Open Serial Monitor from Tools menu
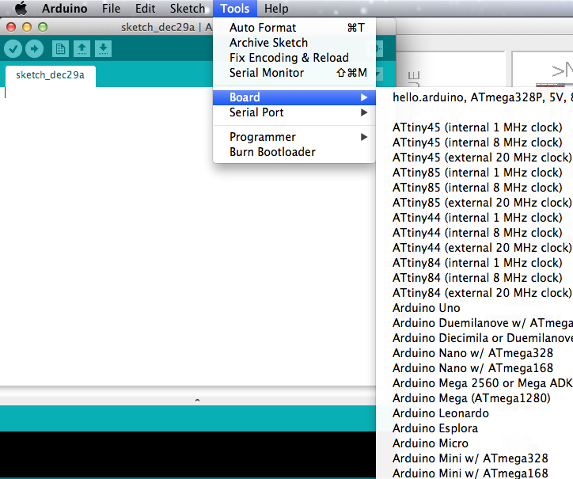573x479 pixels. click(x=294, y=73)
